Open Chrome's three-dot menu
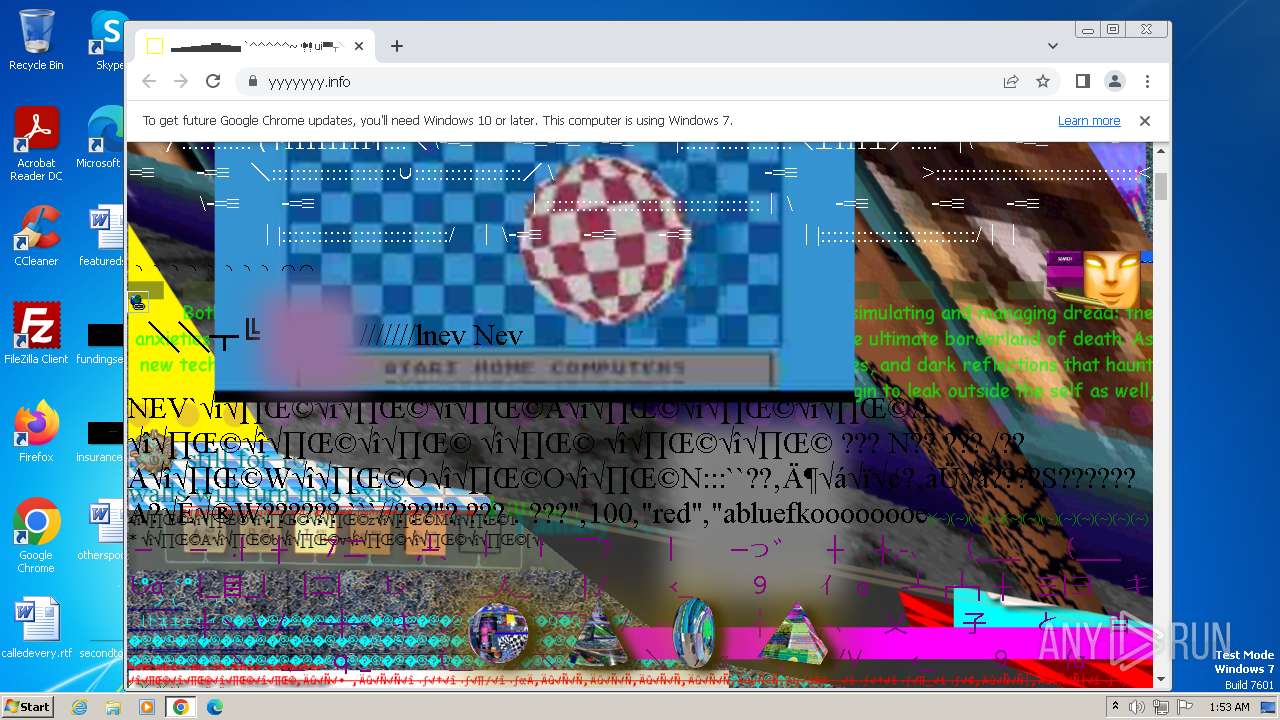The height and width of the screenshot is (720, 1280). point(1147,82)
